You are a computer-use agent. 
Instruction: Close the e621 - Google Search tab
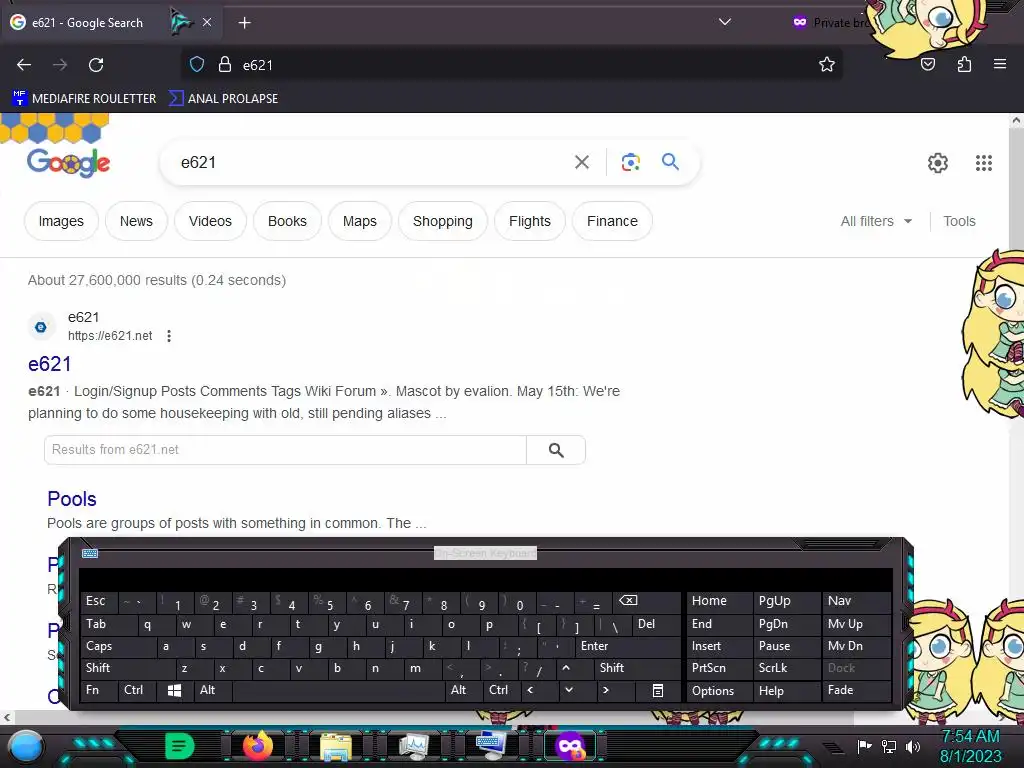coord(206,22)
